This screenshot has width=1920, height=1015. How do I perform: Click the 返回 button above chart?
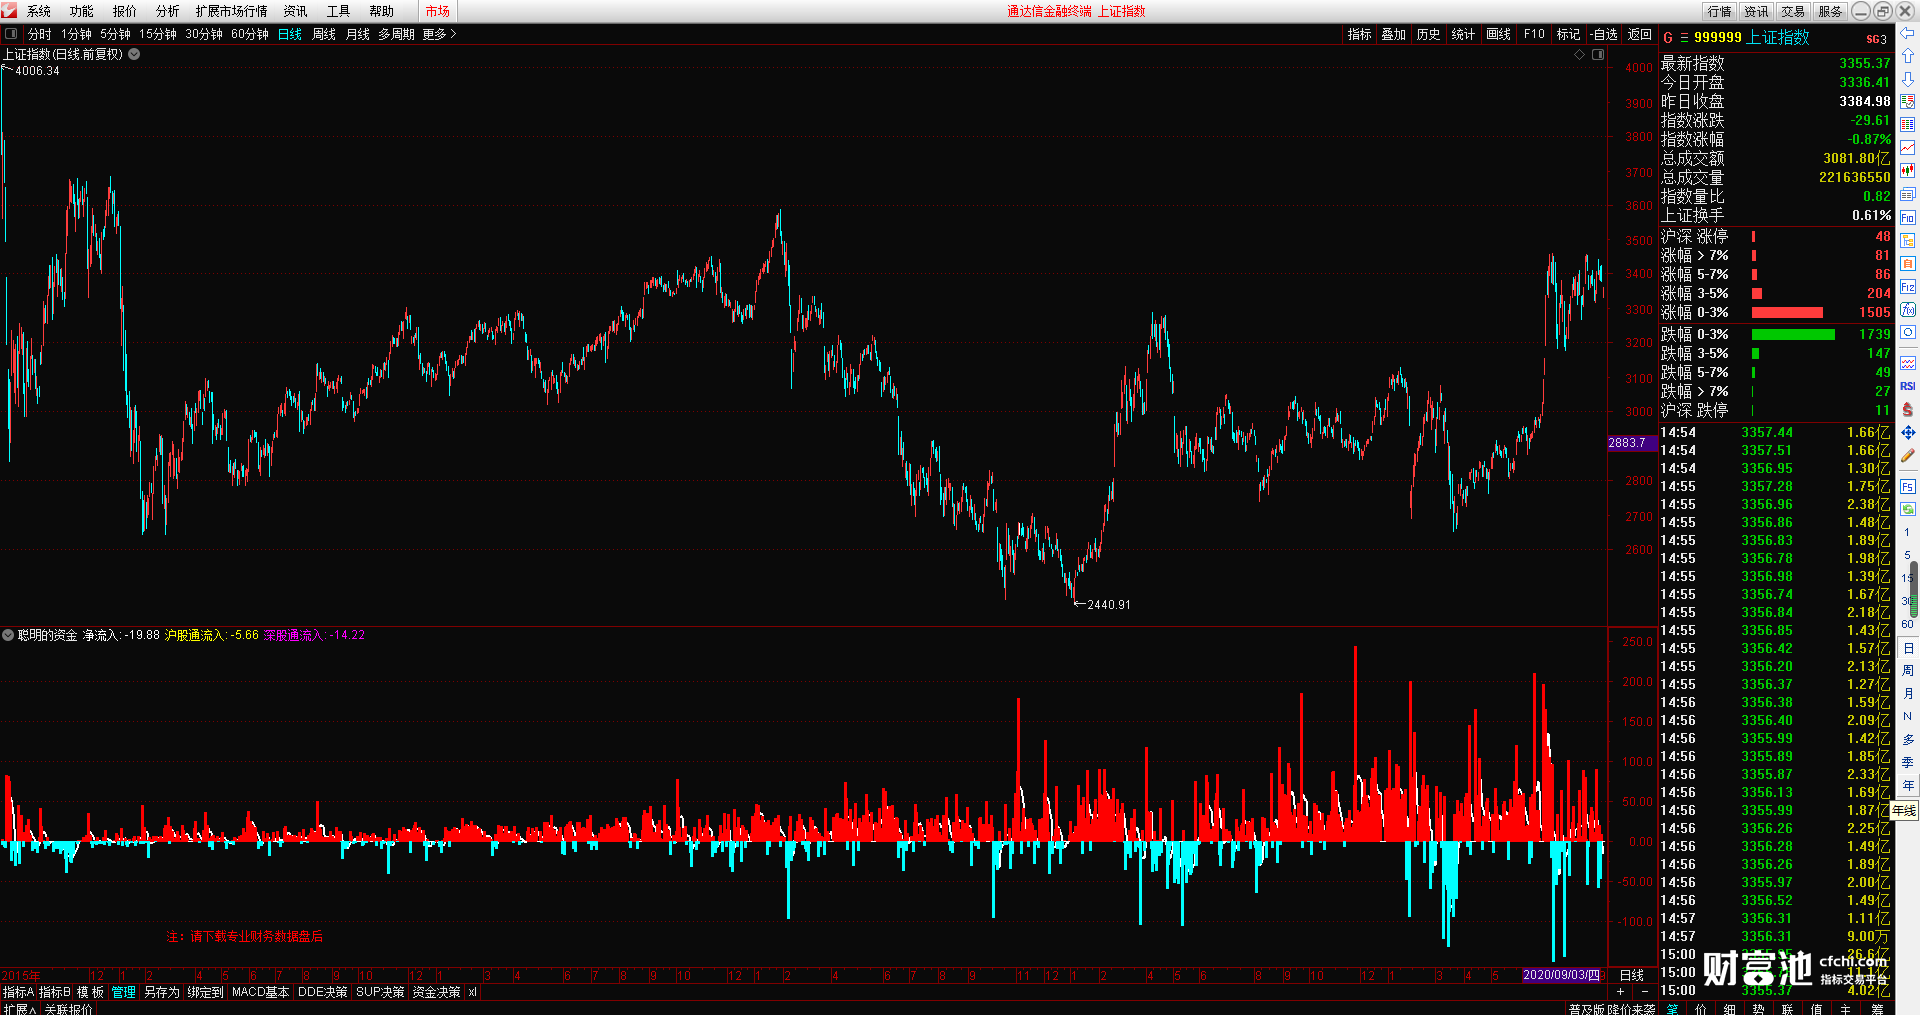point(1640,34)
